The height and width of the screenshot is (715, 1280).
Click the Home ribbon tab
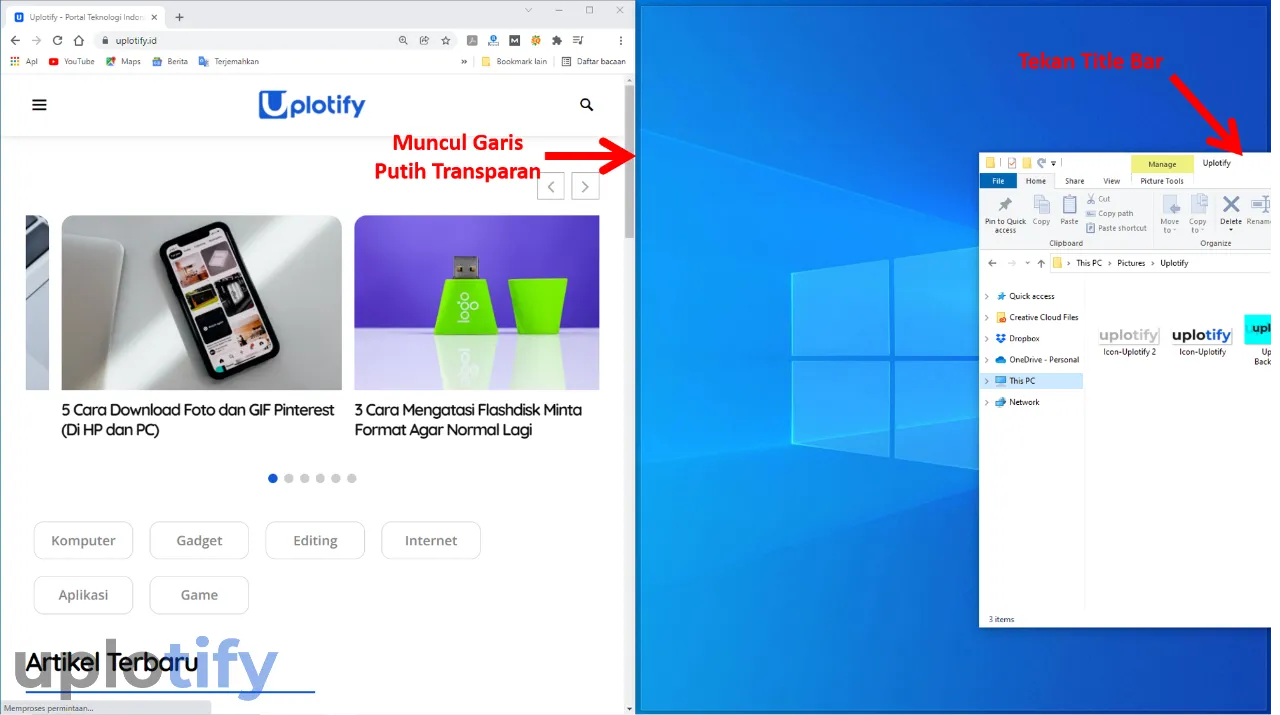click(1036, 181)
